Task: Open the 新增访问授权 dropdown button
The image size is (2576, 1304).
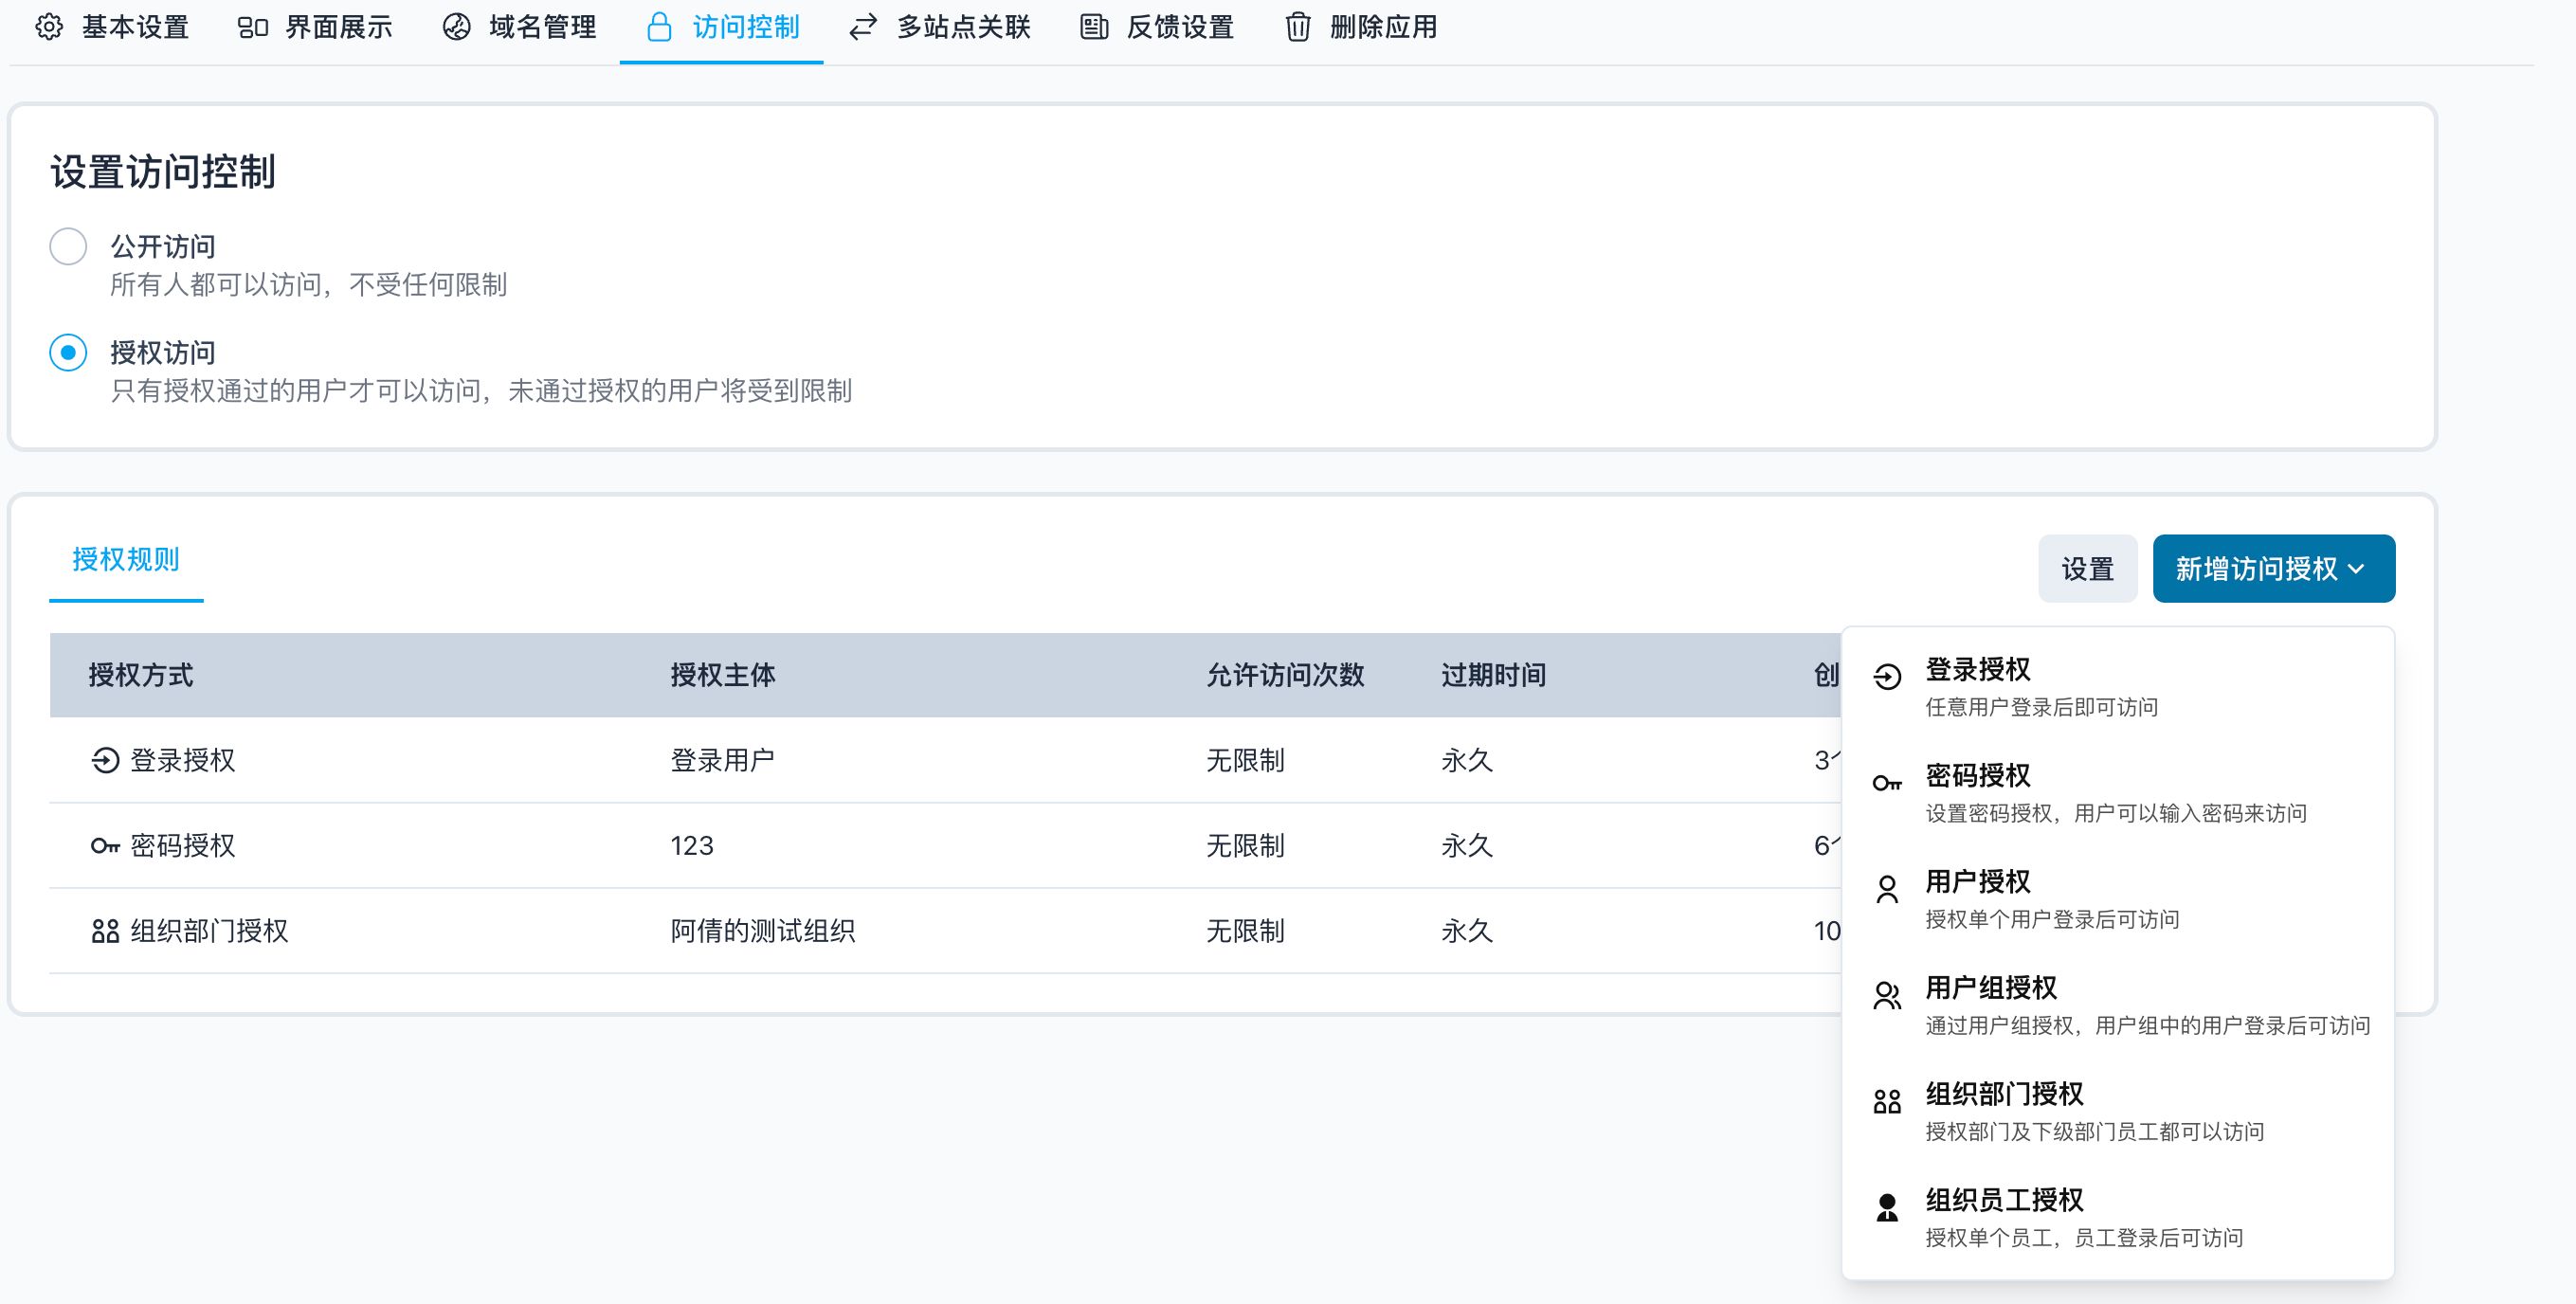Action: click(x=2273, y=568)
